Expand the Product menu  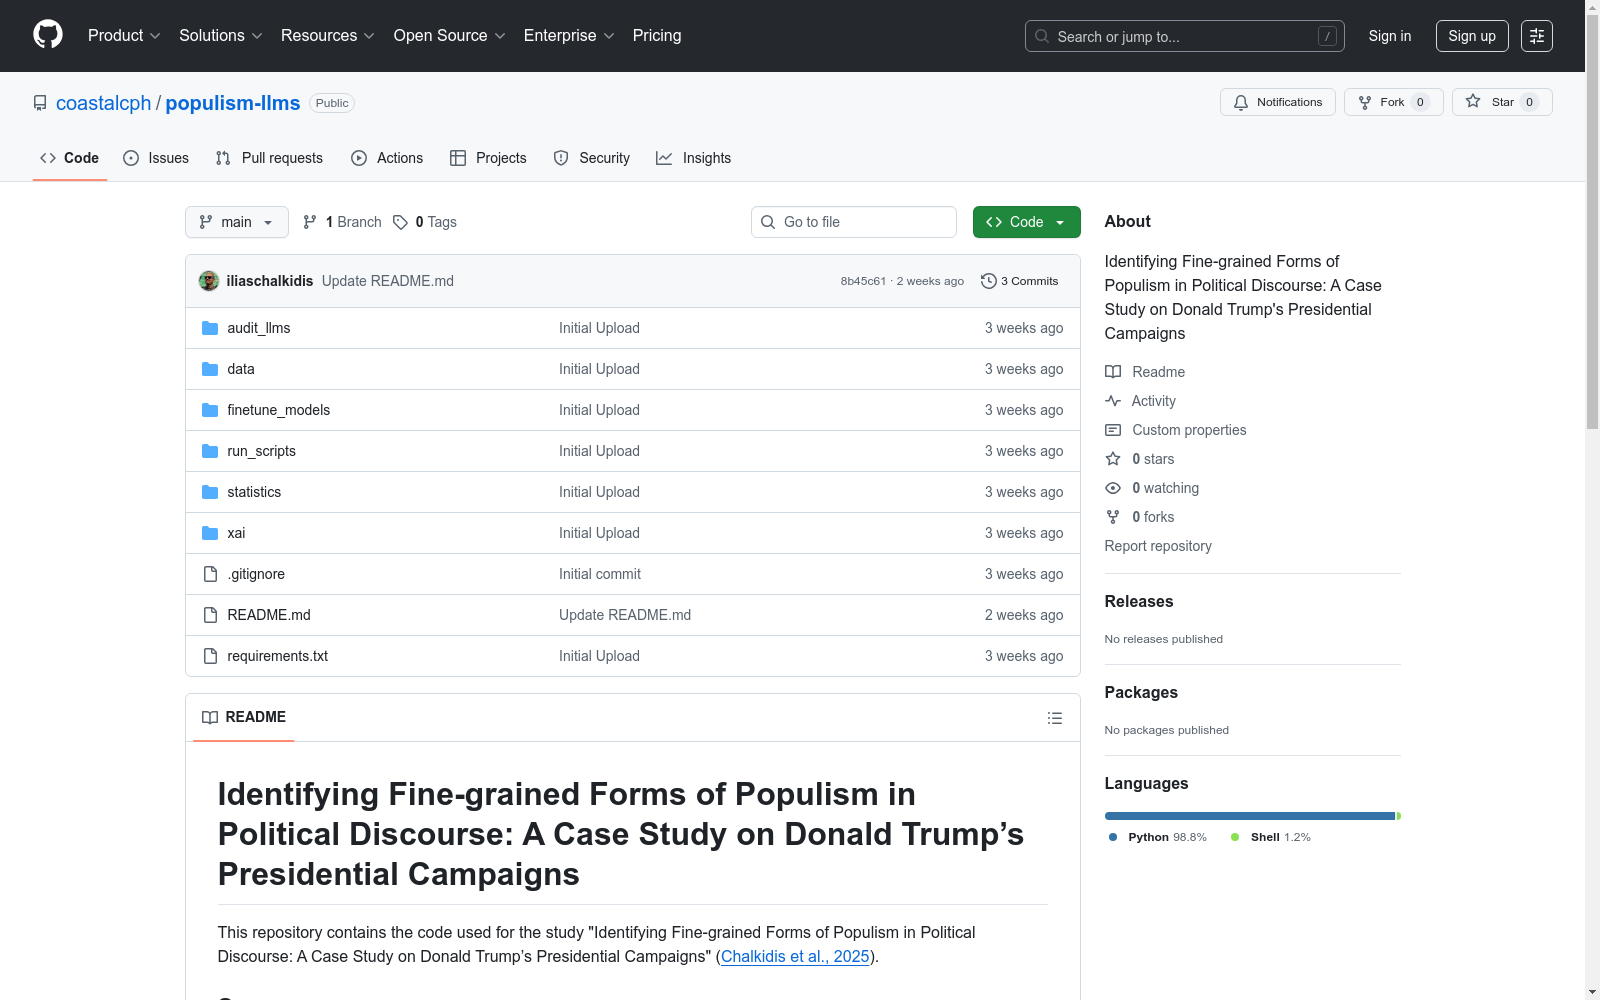point(124,35)
